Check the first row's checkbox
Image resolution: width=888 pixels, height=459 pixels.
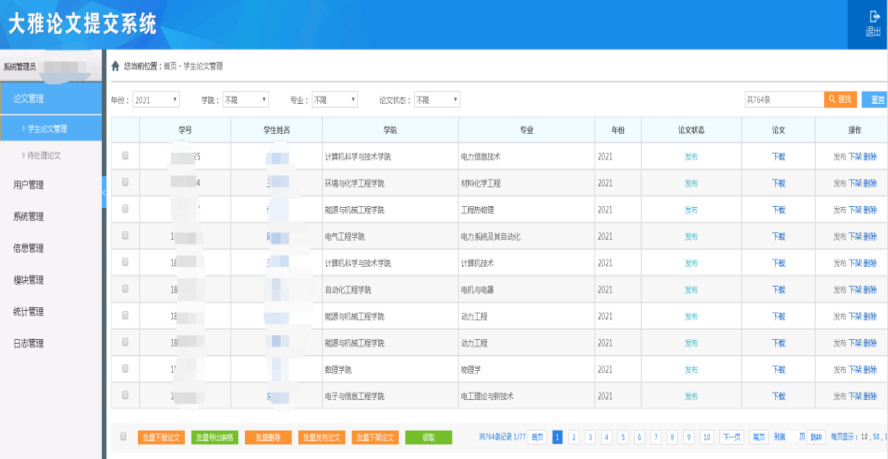[x=125, y=156]
